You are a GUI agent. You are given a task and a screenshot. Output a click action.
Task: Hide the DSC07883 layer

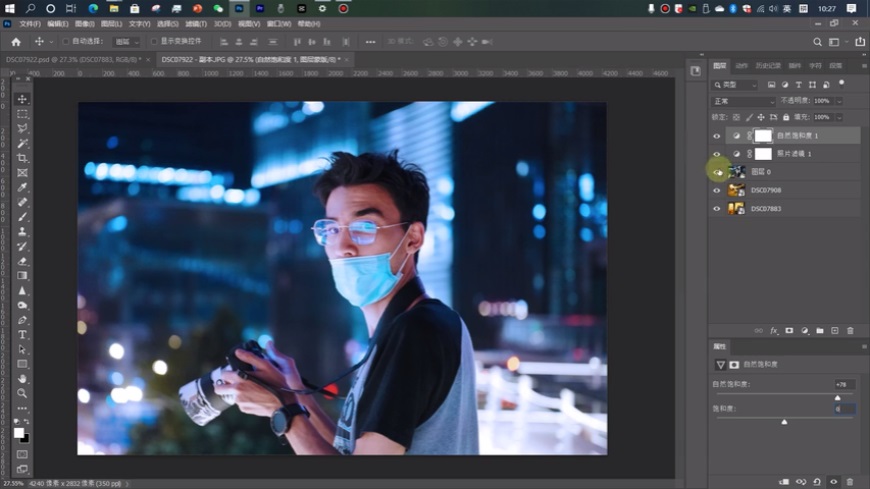coord(717,209)
